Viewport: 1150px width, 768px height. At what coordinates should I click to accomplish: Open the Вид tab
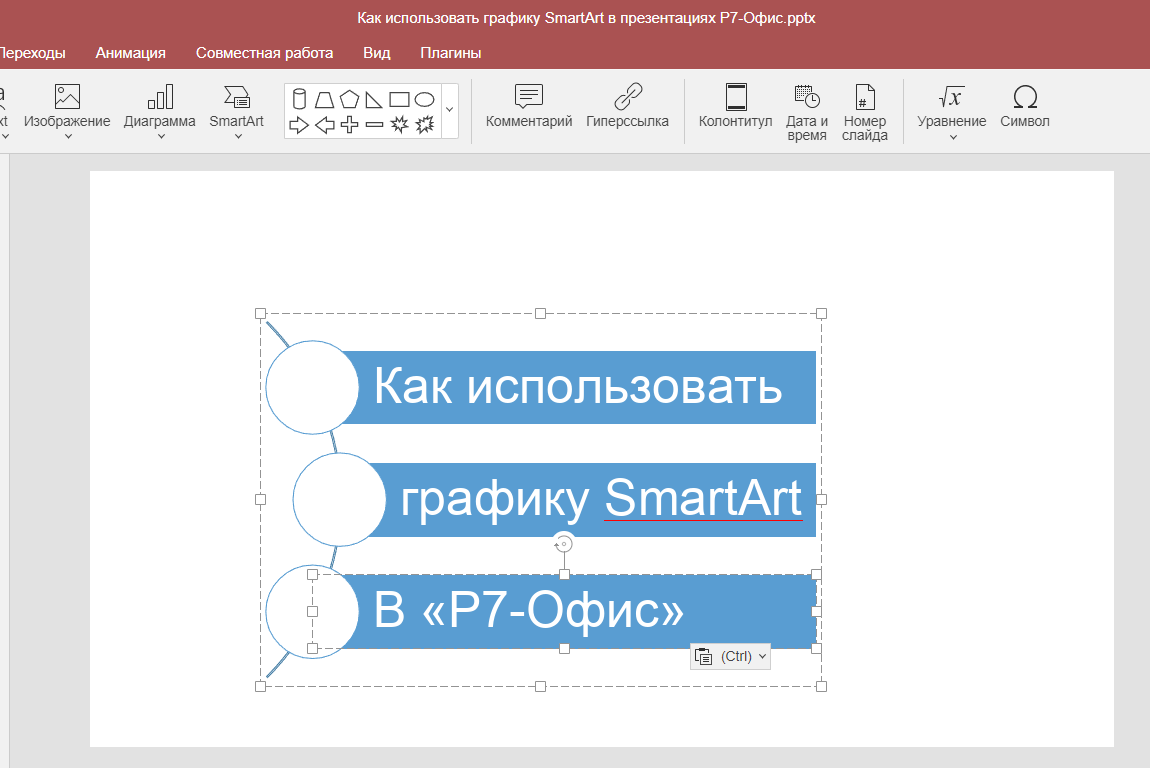(x=377, y=53)
